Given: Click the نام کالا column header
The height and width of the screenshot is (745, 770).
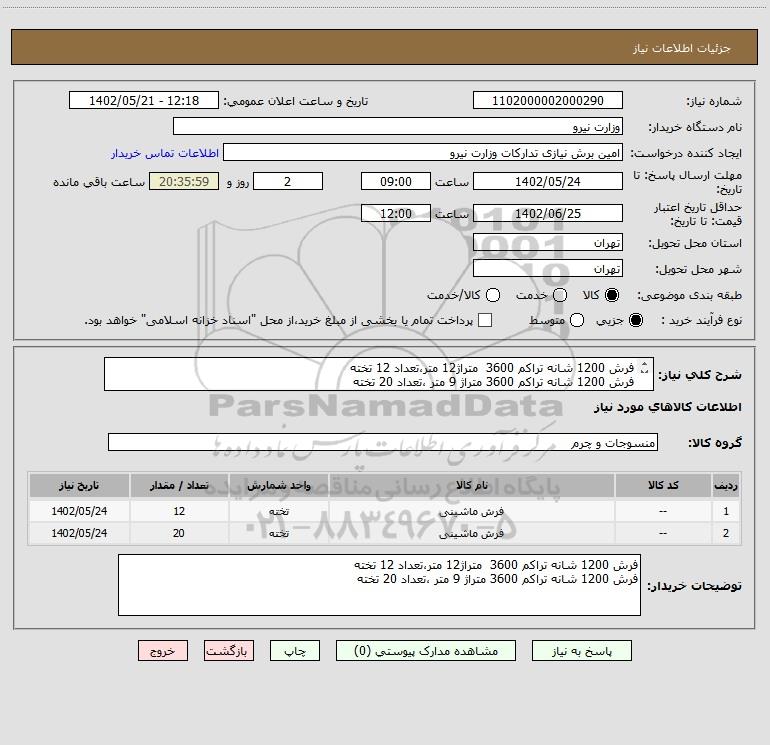Looking at the screenshot, I should 471,485.
